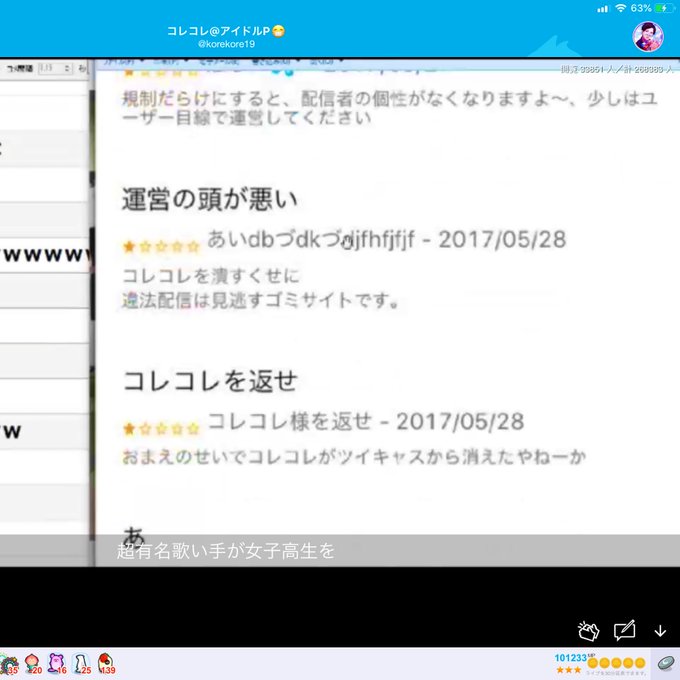Click the reviewer line あいdbづdkづdjfhfjfjf - 2017/05/28
The image size is (680, 680).
coord(386,239)
